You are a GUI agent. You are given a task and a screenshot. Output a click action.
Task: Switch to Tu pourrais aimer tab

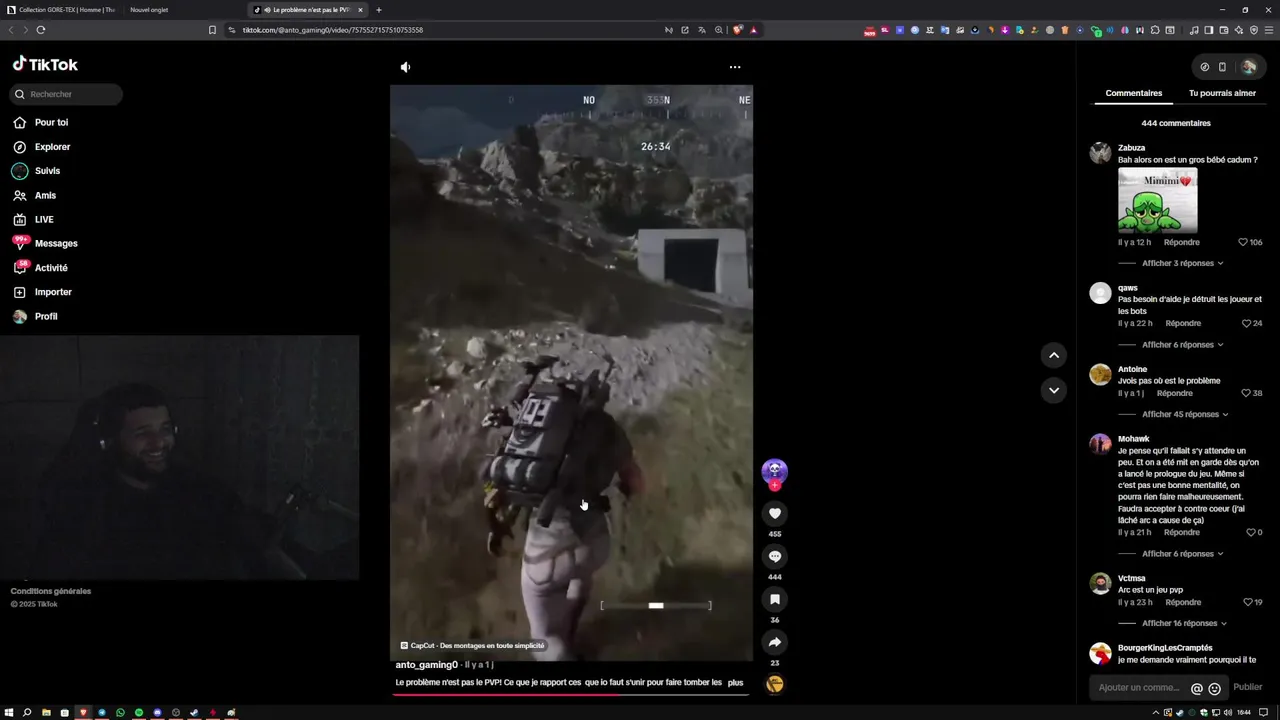(x=1222, y=93)
